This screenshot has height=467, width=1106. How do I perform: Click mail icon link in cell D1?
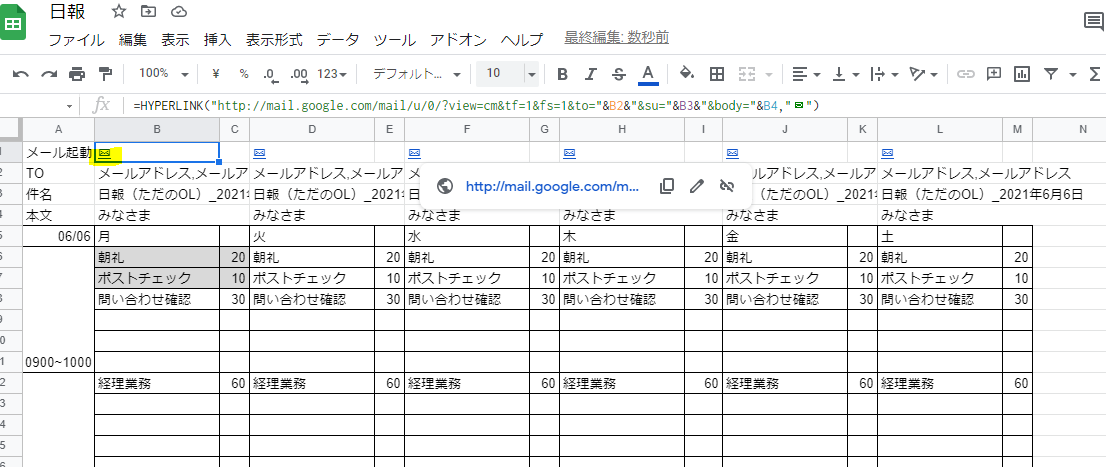click(258, 152)
